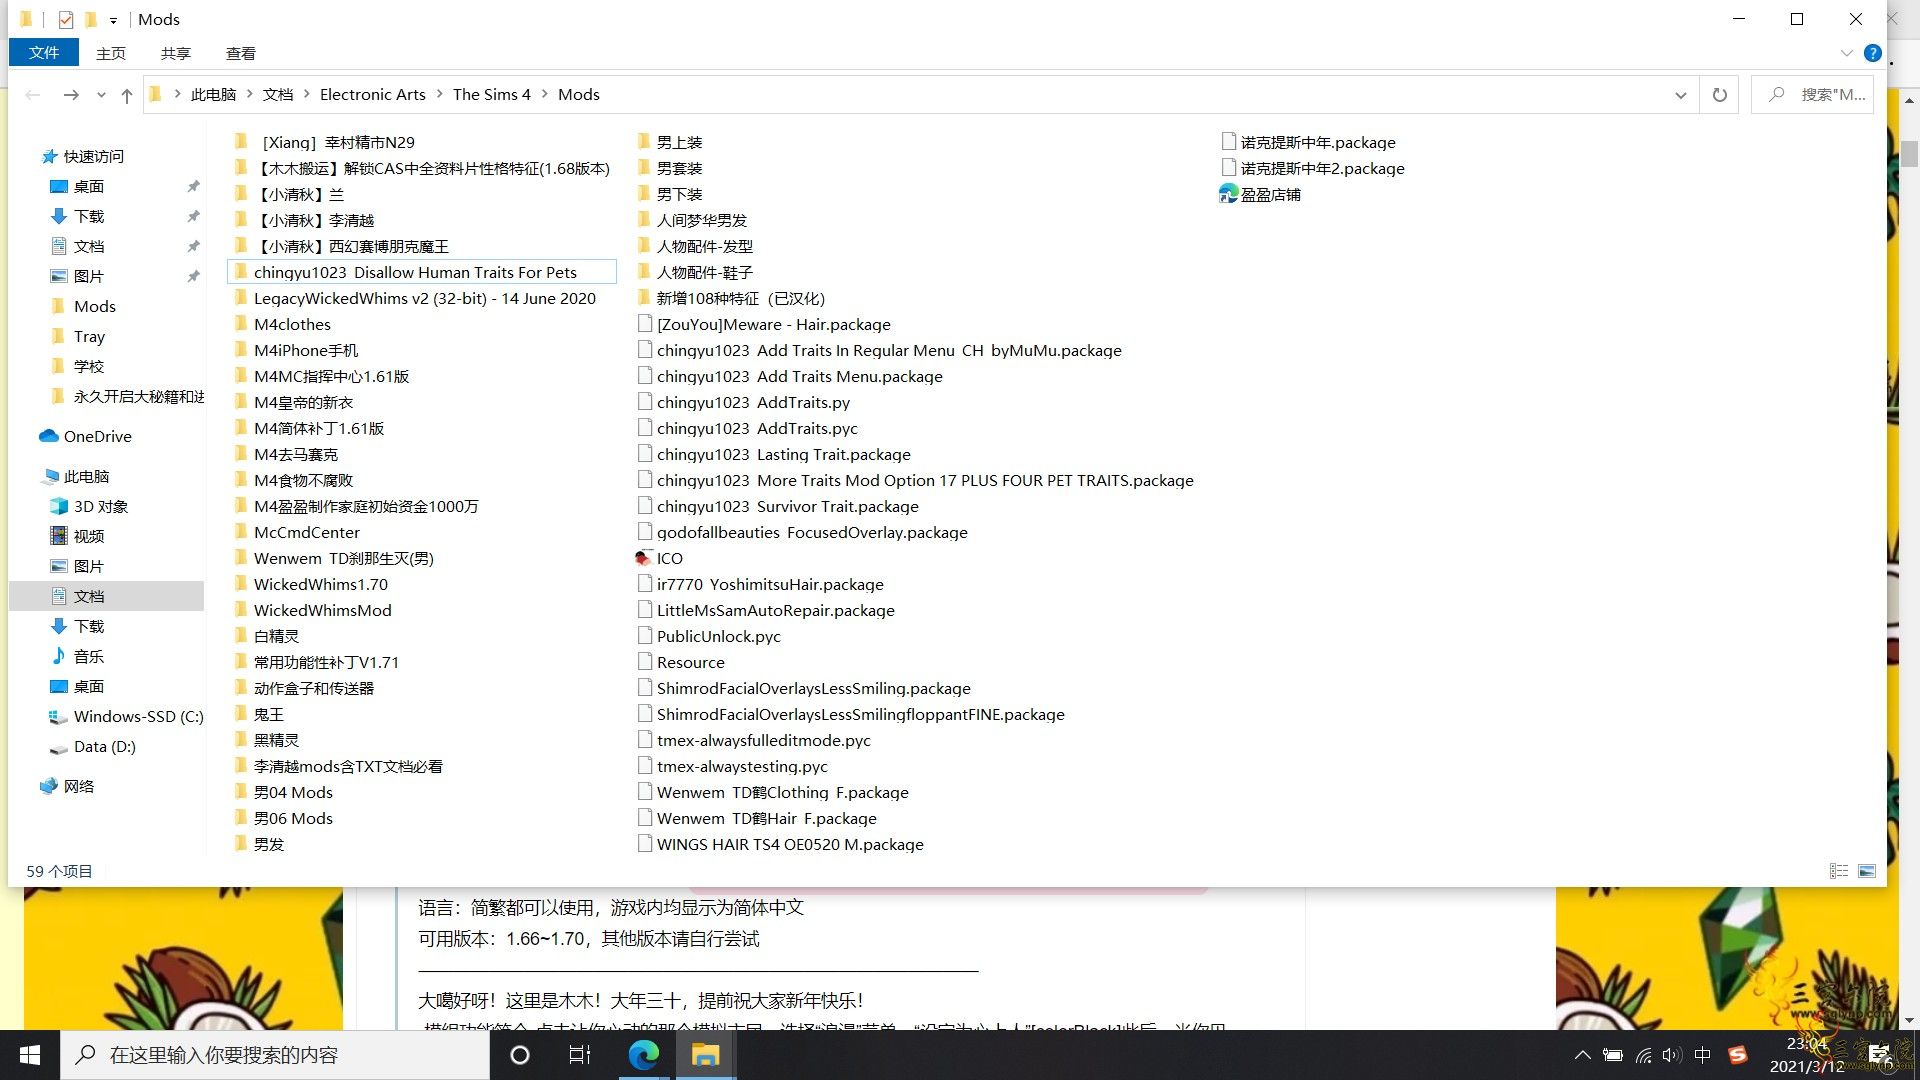Select the ICO file icon
The image size is (1920, 1080).
point(644,558)
